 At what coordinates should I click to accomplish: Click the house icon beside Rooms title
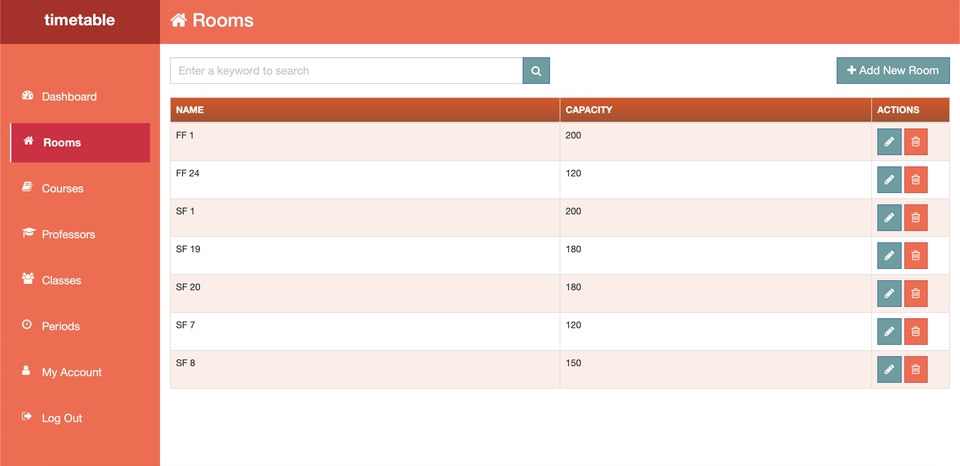pos(178,20)
